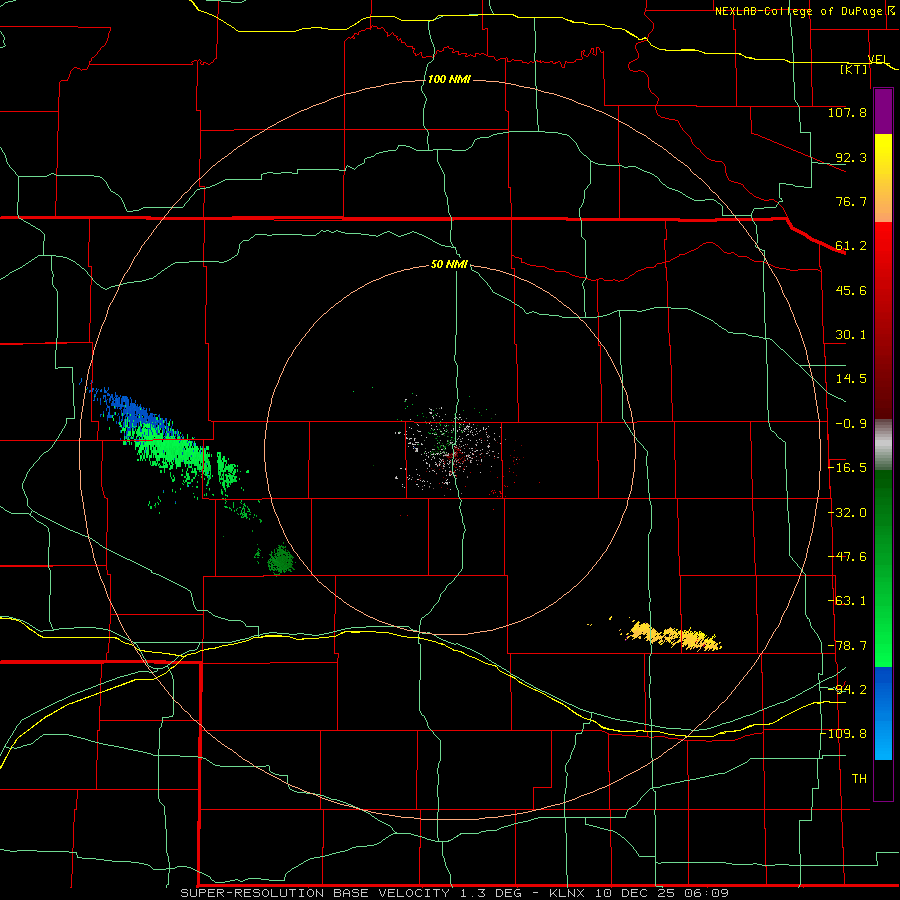Select the 76.7 scale value
Image resolution: width=900 pixels, height=900 pixels.
click(851, 201)
